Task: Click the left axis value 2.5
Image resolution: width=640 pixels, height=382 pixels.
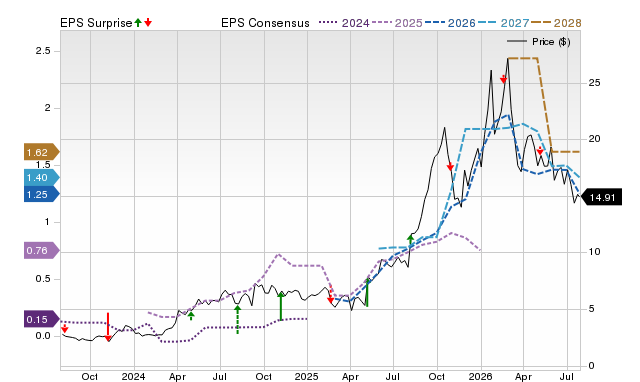Action: point(43,51)
